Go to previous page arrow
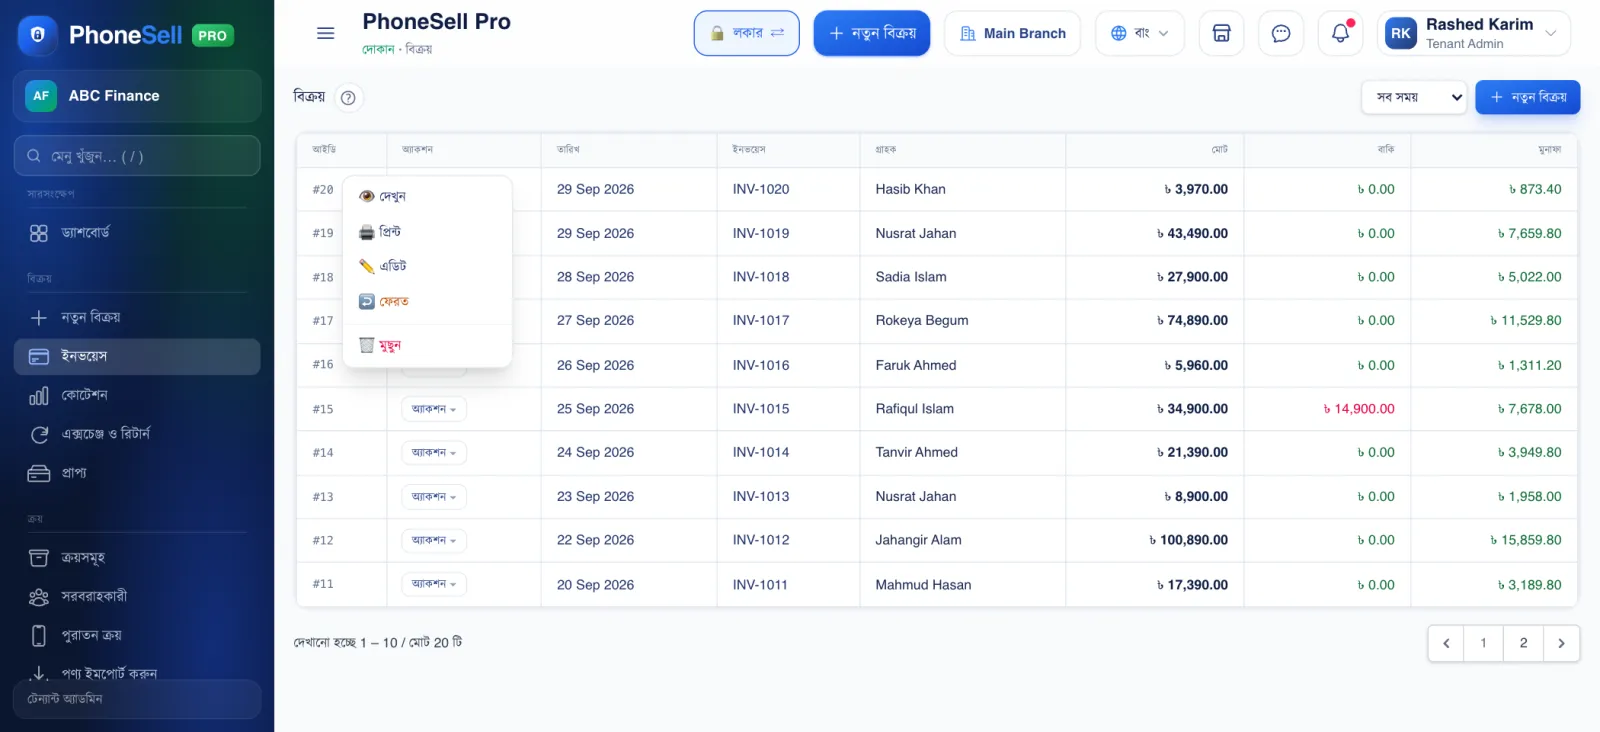The height and width of the screenshot is (732, 1600). (1446, 643)
